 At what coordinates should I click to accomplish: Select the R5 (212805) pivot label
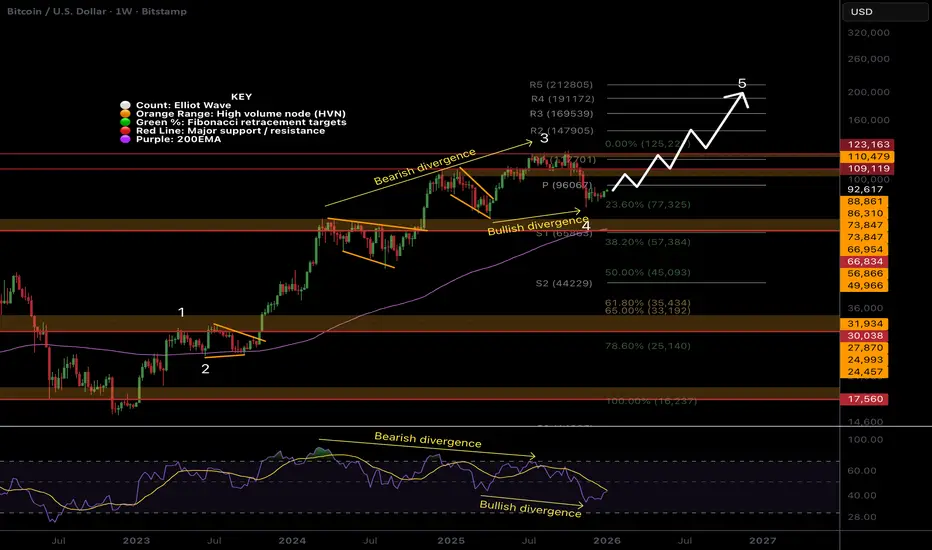click(561, 84)
